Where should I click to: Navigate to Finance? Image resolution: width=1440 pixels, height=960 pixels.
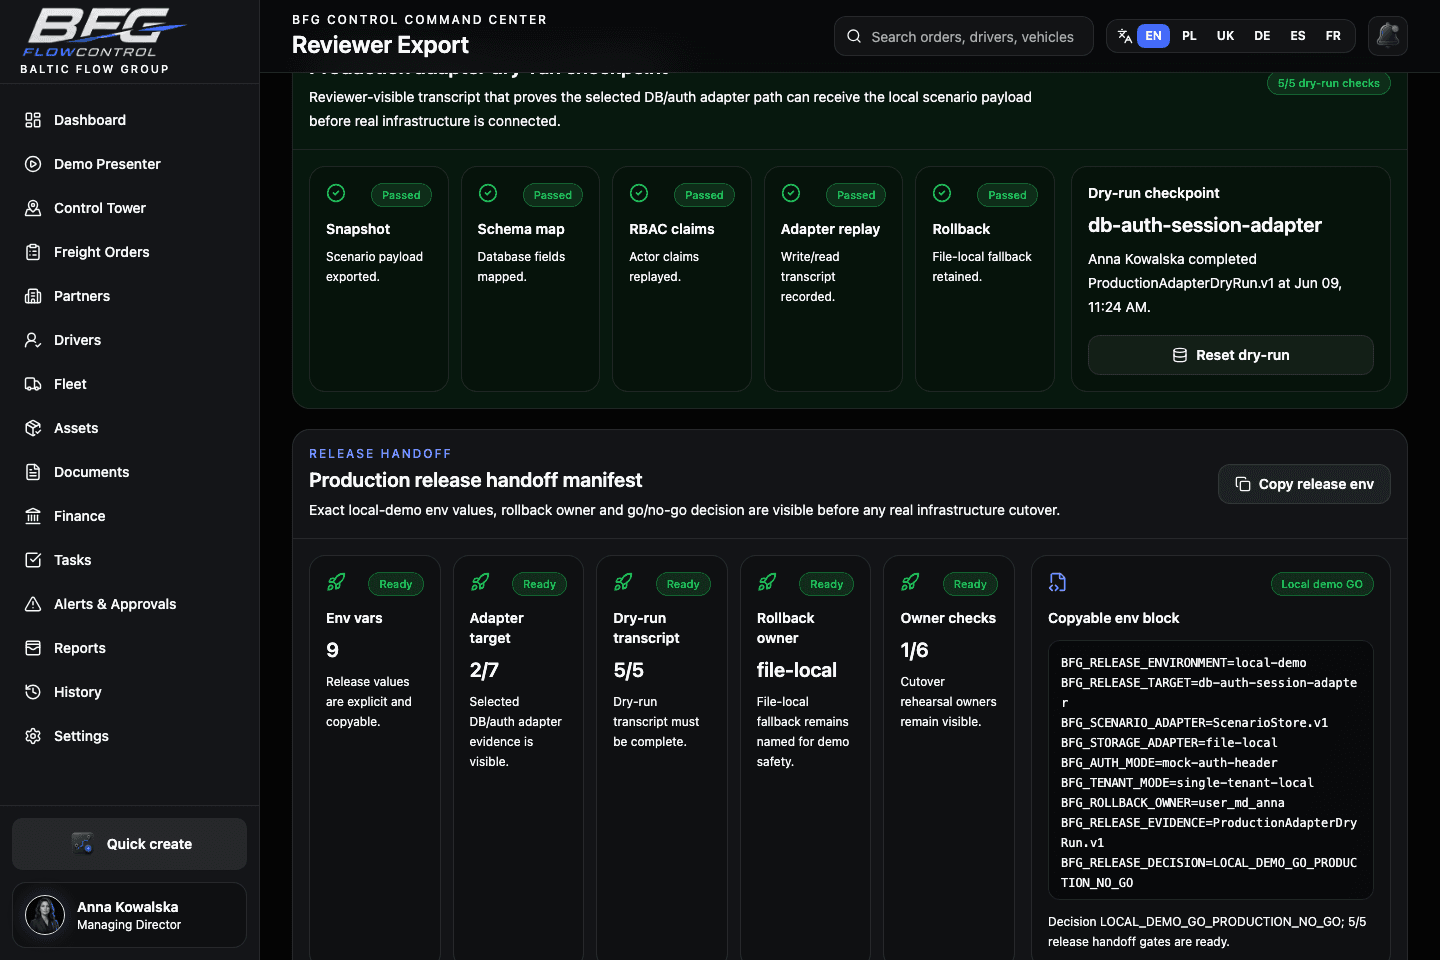(x=130, y=516)
